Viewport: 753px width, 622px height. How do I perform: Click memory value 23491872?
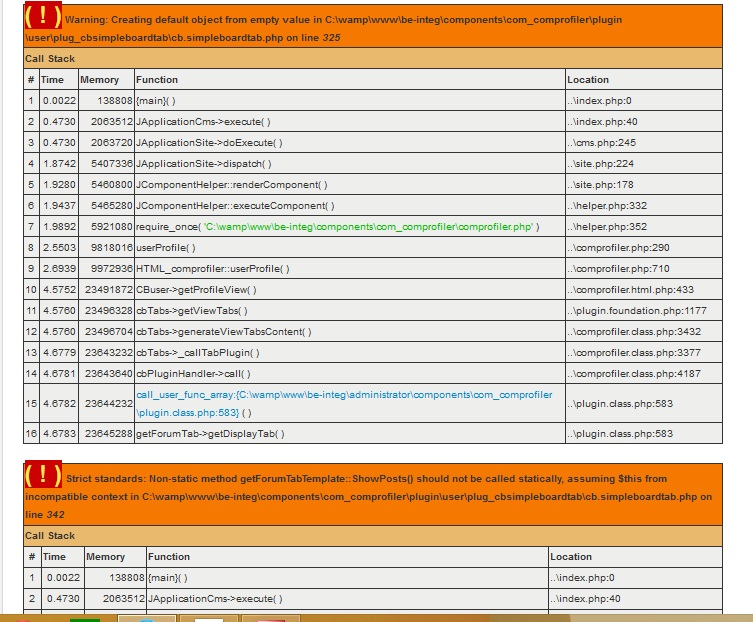109,290
